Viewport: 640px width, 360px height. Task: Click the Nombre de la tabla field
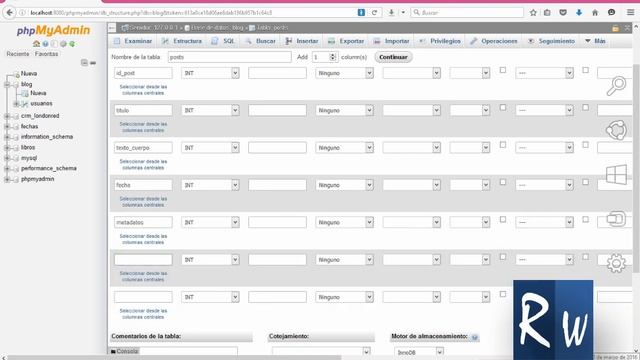pyautogui.click(x=229, y=57)
